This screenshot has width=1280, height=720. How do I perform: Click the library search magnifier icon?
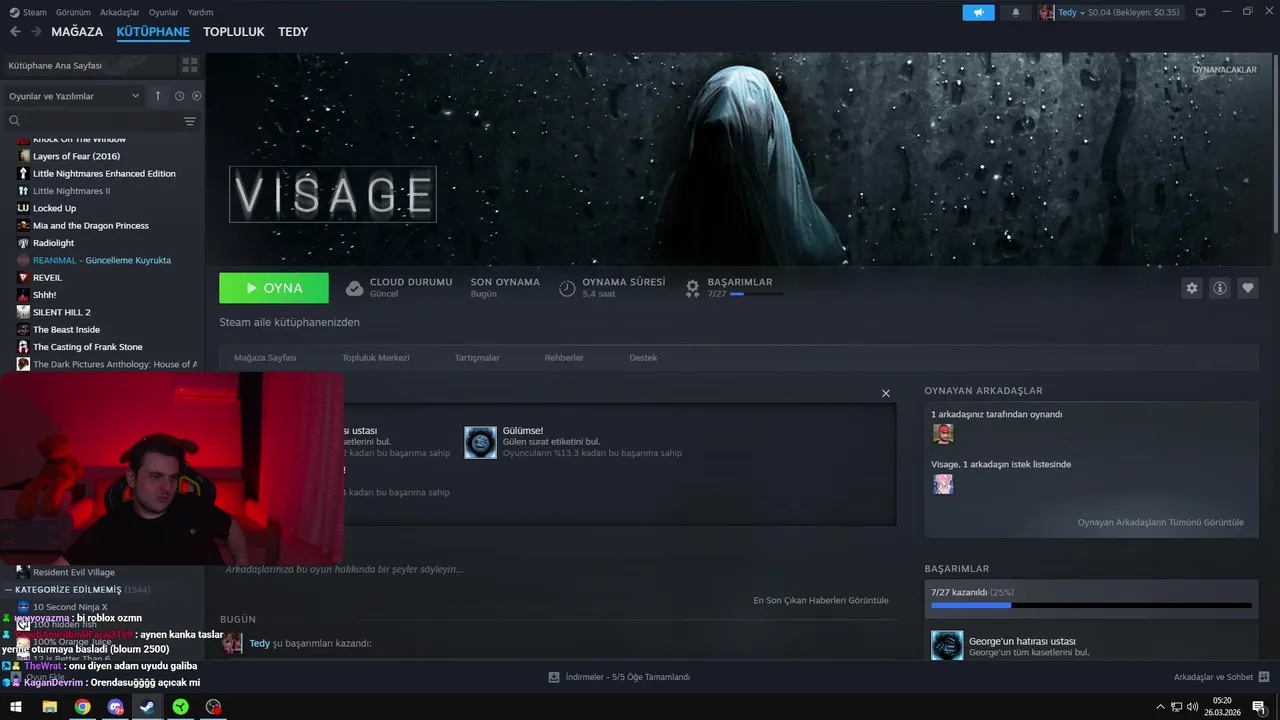[x=14, y=121]
